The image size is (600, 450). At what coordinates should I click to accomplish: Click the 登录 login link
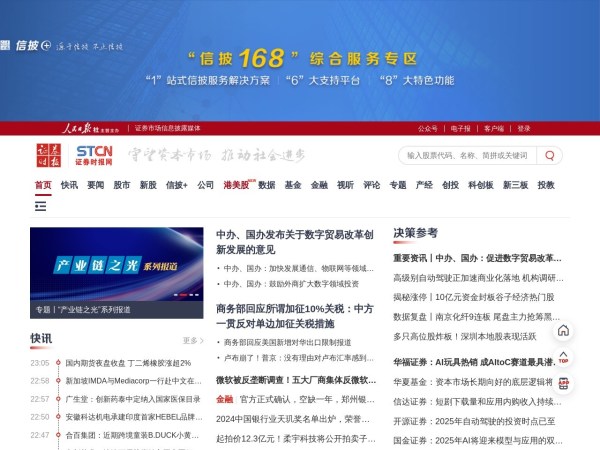[524, 128]
